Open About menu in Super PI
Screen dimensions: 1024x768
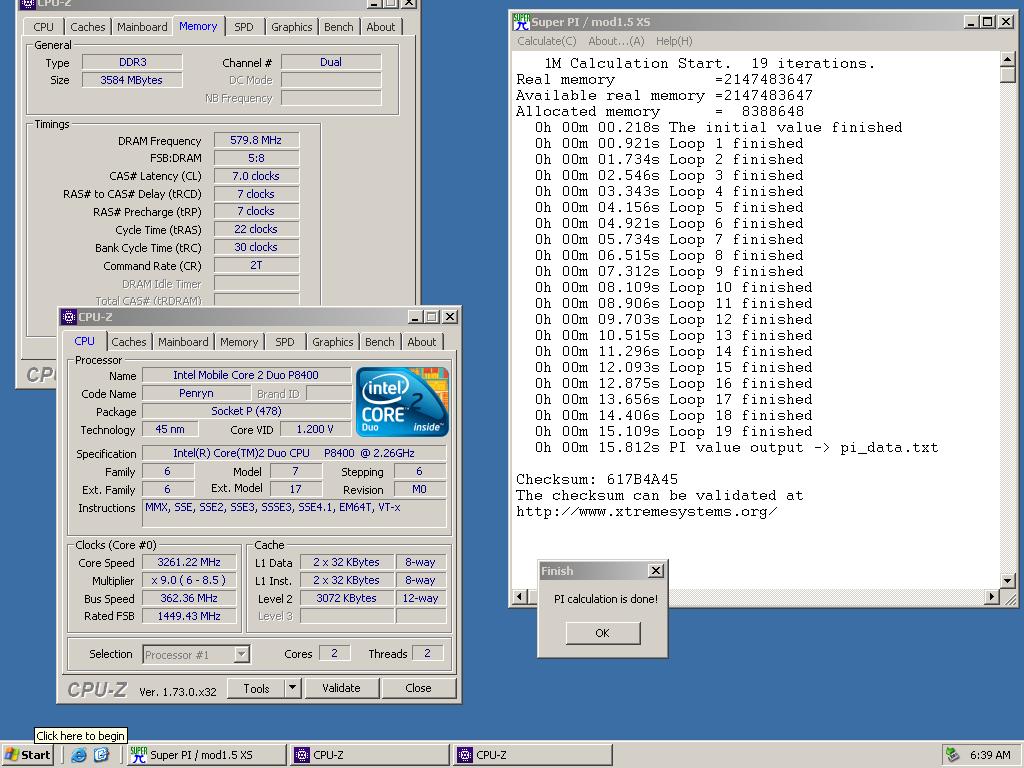[x=616, y=41]
